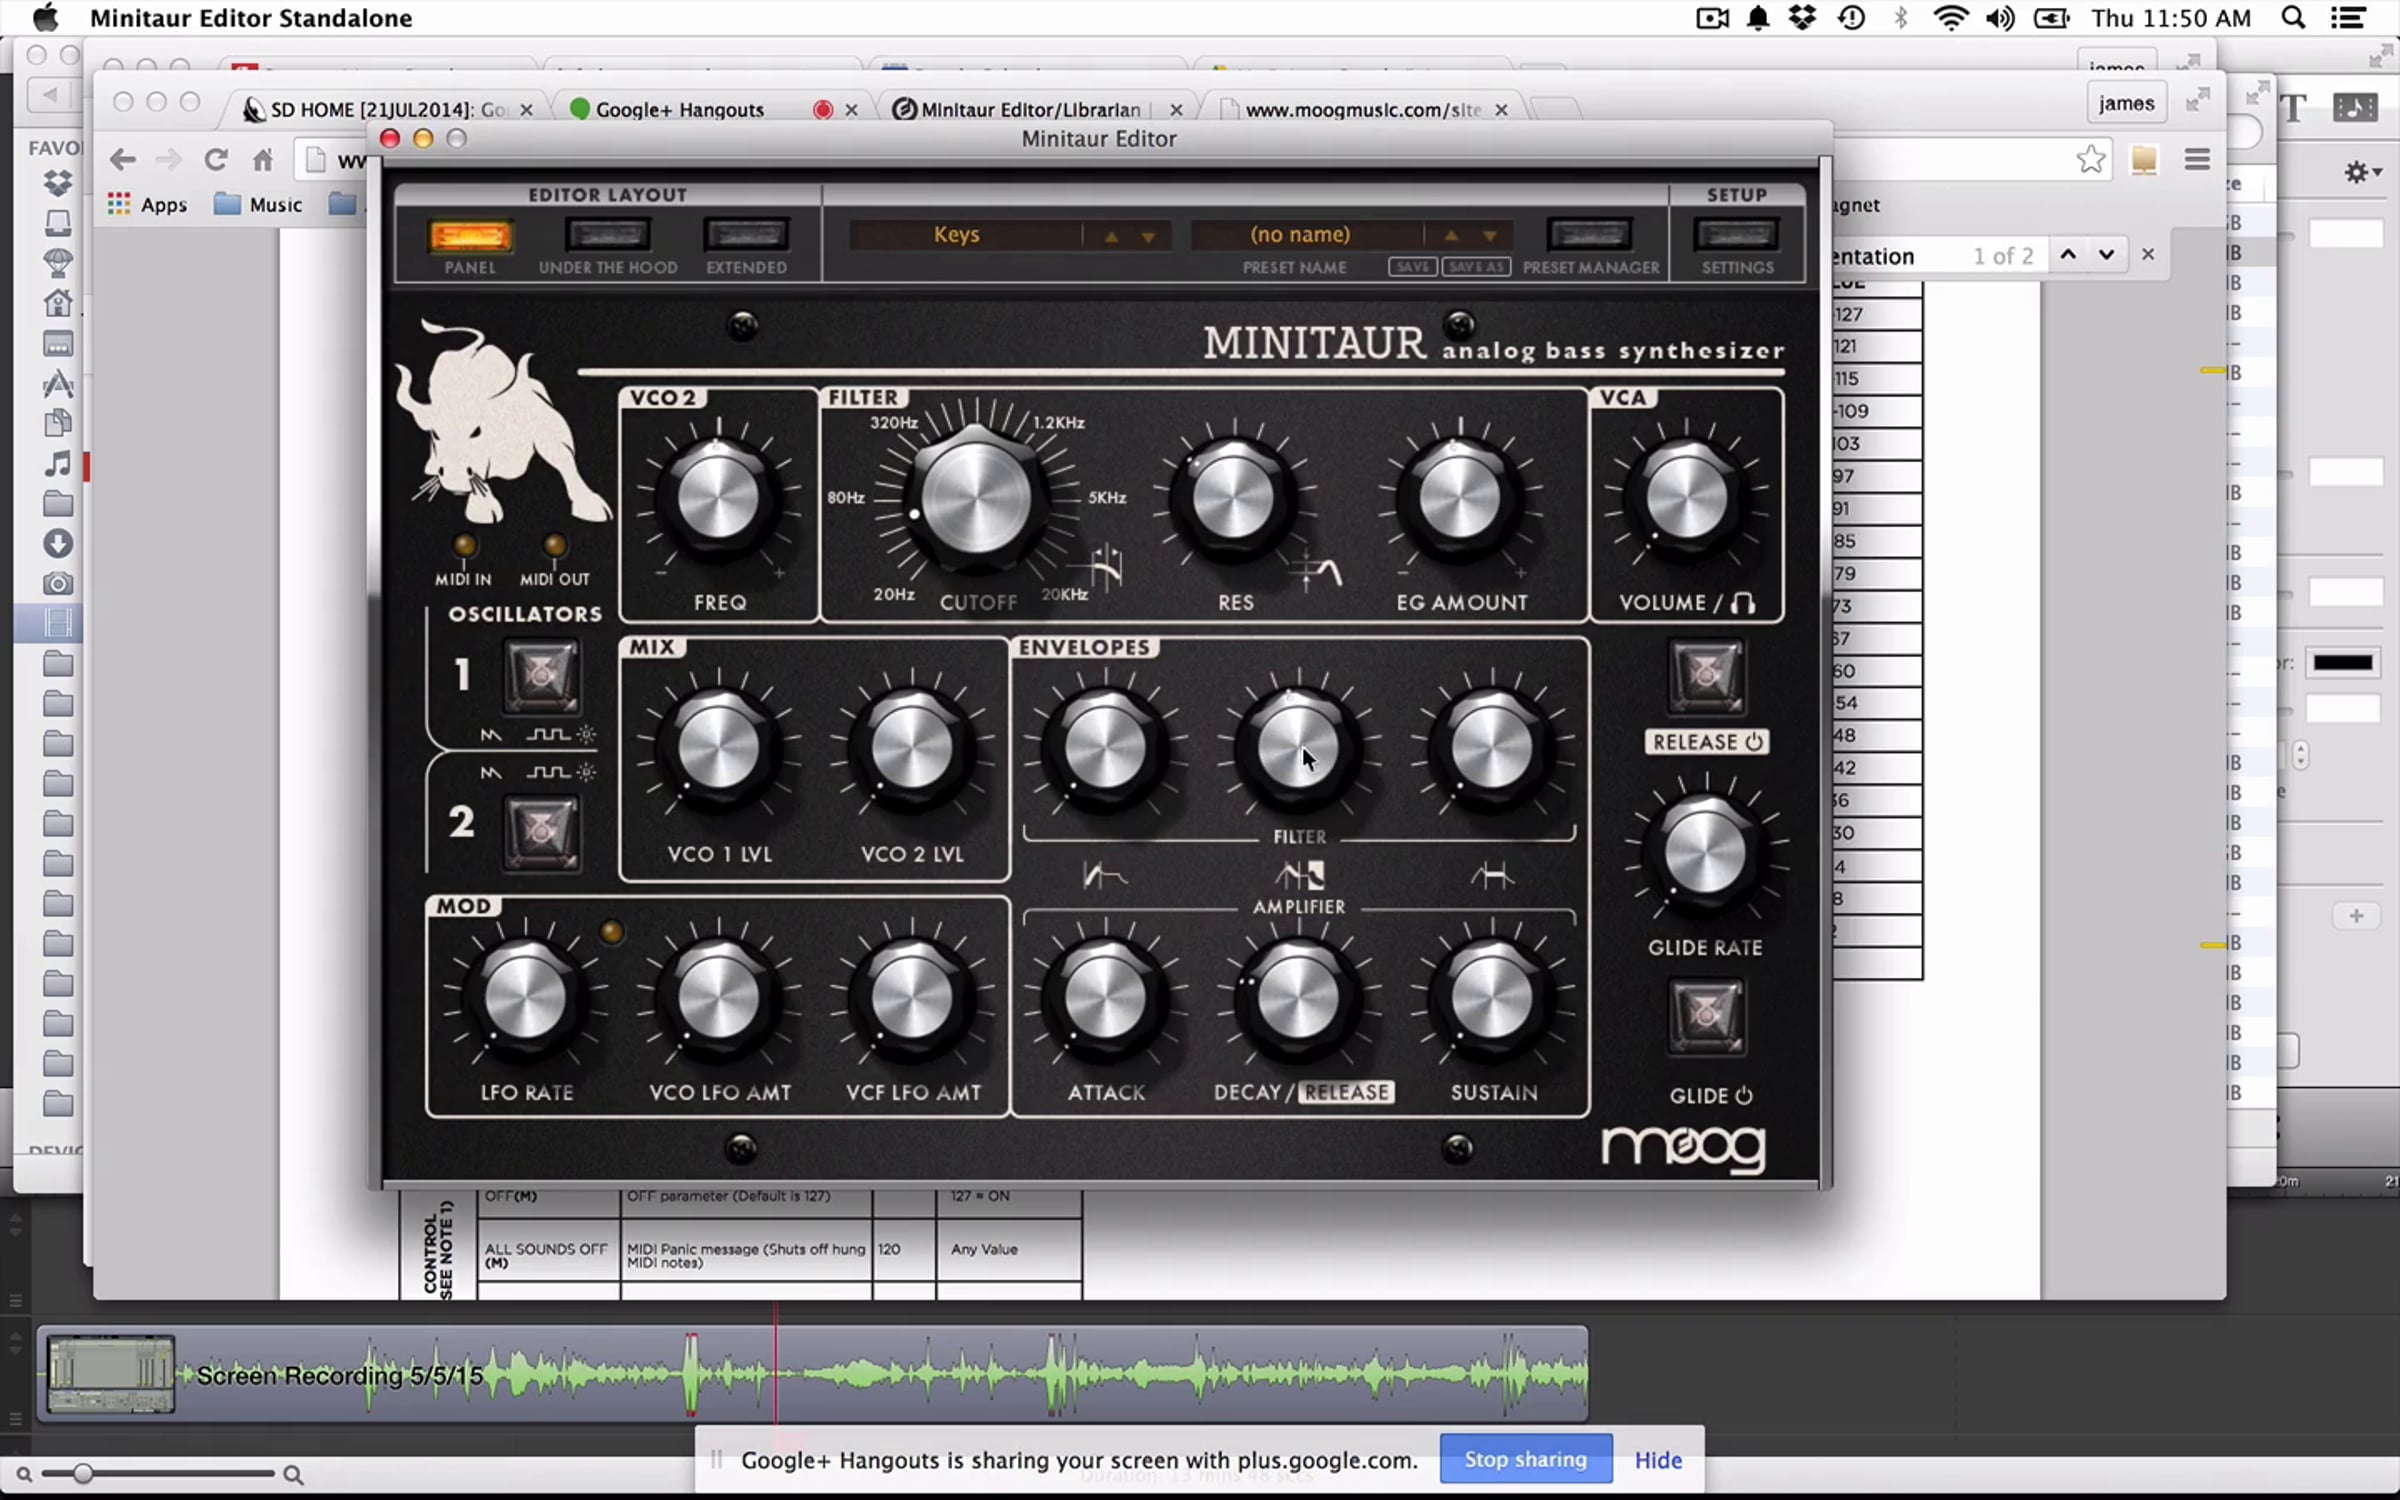Step to the previous preset bank with up arrow beside Keys
The image size is (2400, 1500).
coord(1111,237)
